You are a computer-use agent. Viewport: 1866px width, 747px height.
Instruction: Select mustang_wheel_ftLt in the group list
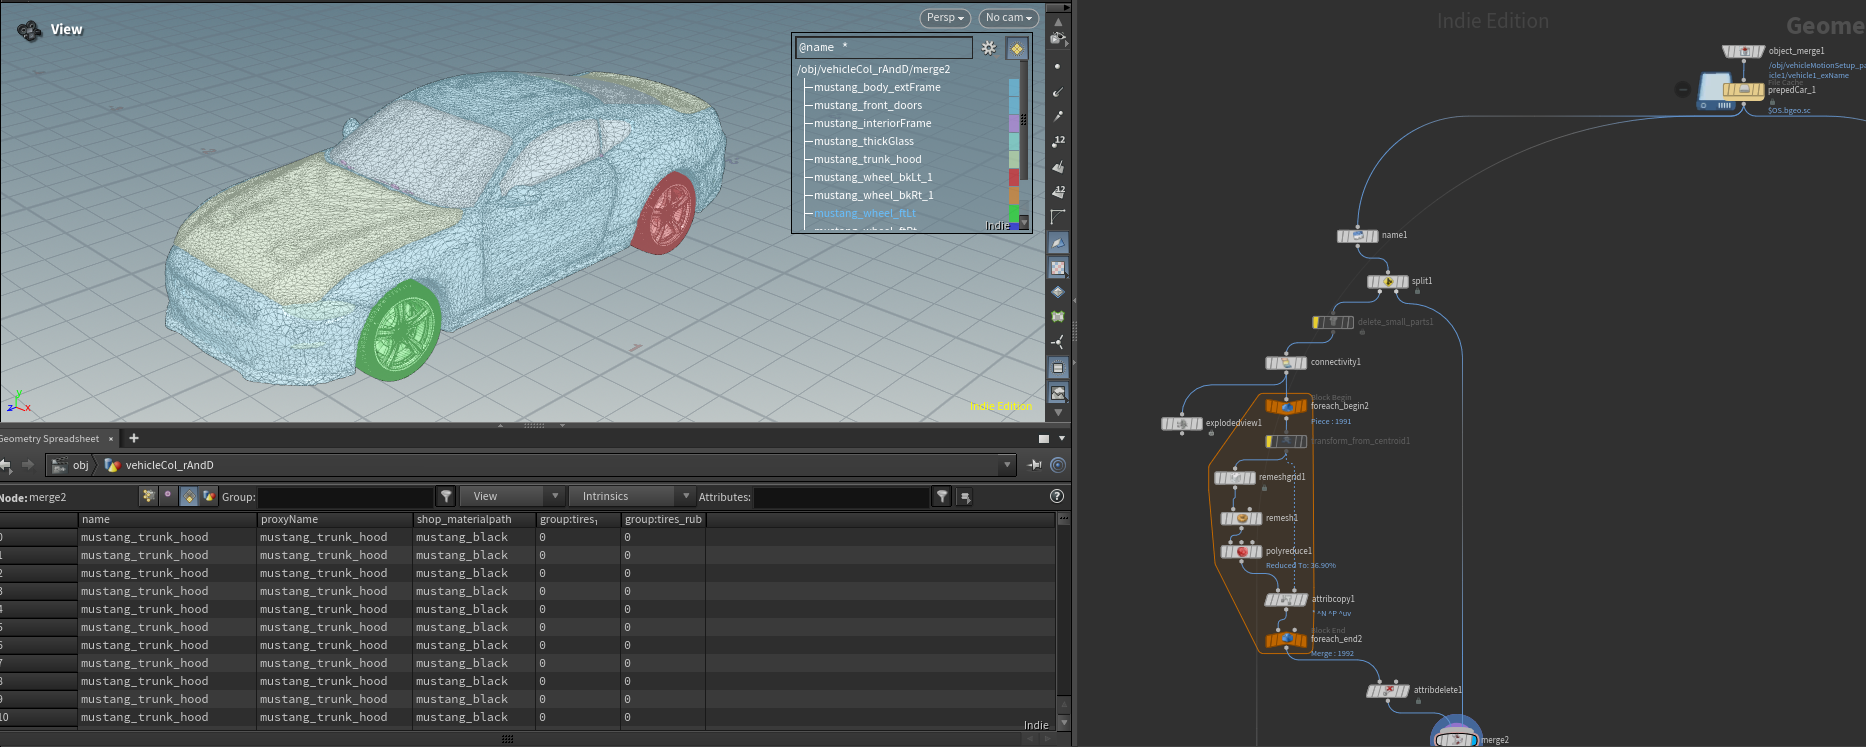point(864,213)
